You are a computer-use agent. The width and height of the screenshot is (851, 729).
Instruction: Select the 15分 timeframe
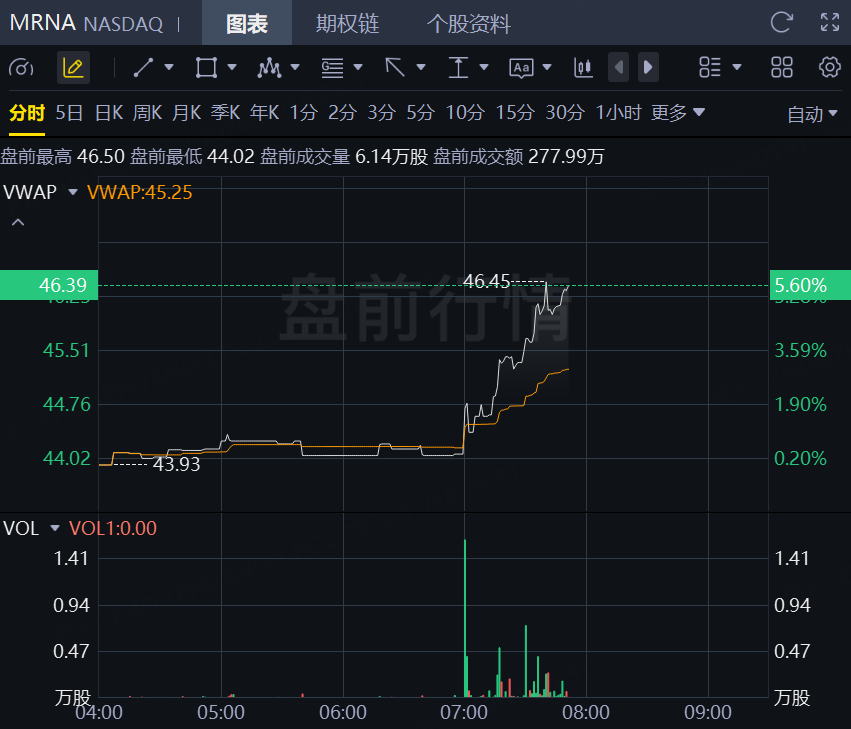click(x=515, y=113)
